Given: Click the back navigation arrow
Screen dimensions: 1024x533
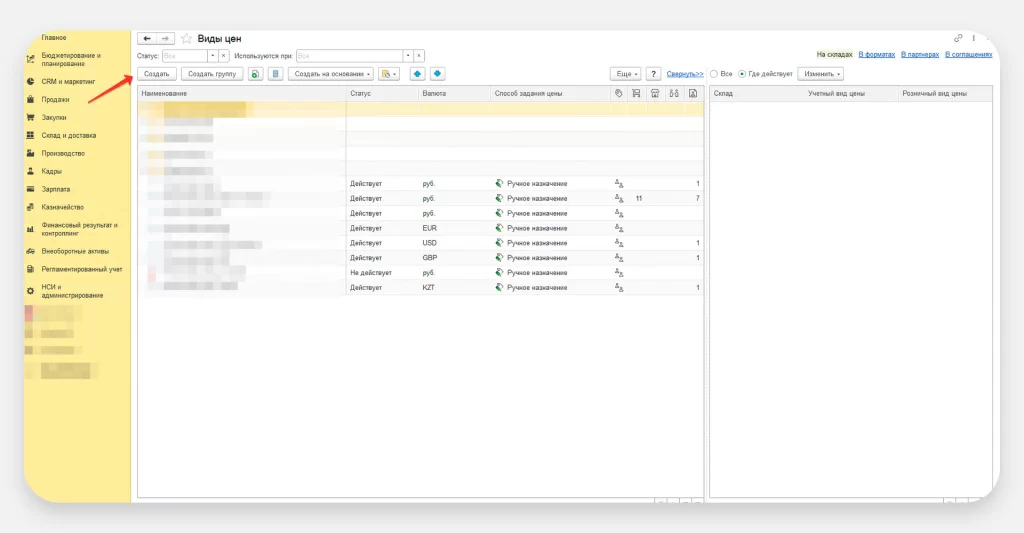Looking at the screenshot, I should tap(147, 38).
